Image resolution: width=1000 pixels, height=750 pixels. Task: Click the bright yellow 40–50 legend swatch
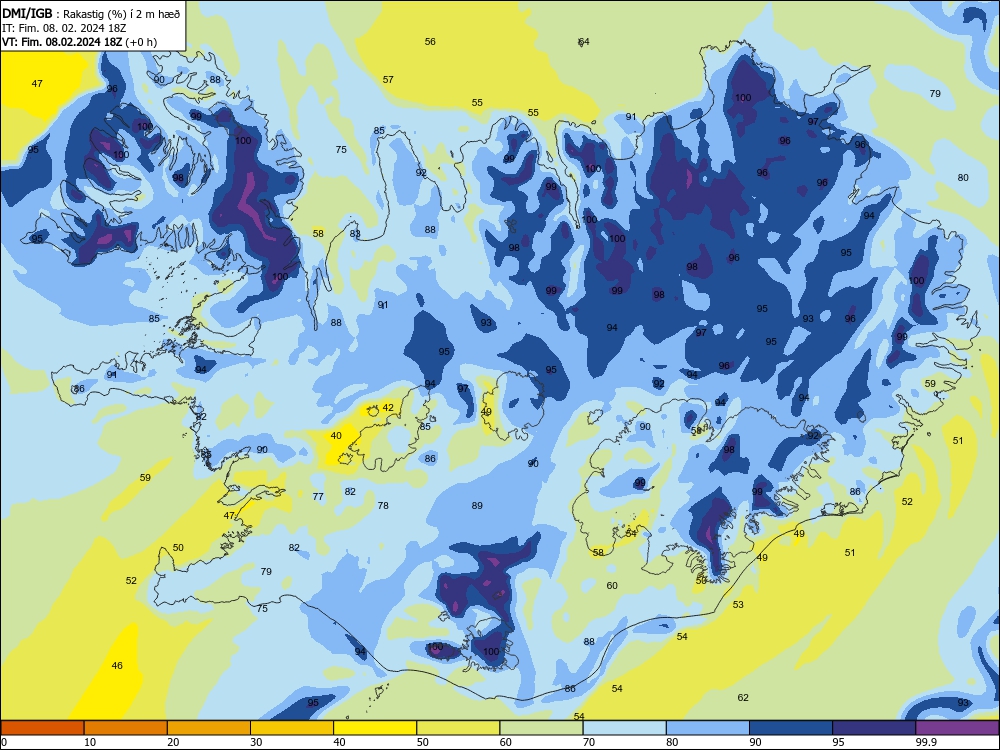pyautogui.click(x=375, y=728)
